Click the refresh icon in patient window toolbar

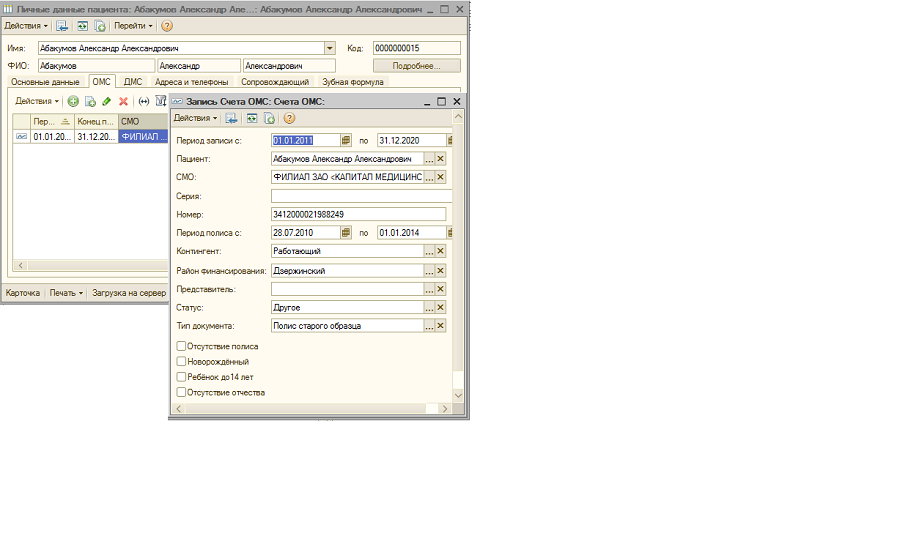pyautogui.click(x=83, y=26)
